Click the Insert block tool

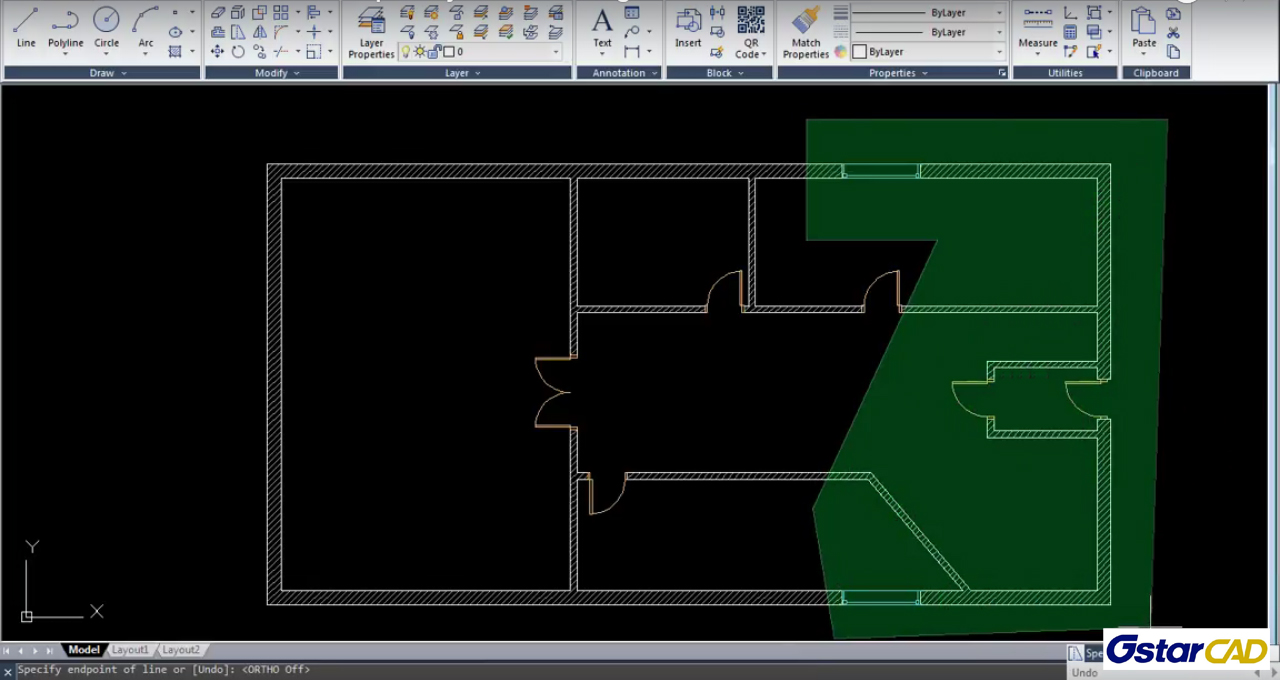688,27
